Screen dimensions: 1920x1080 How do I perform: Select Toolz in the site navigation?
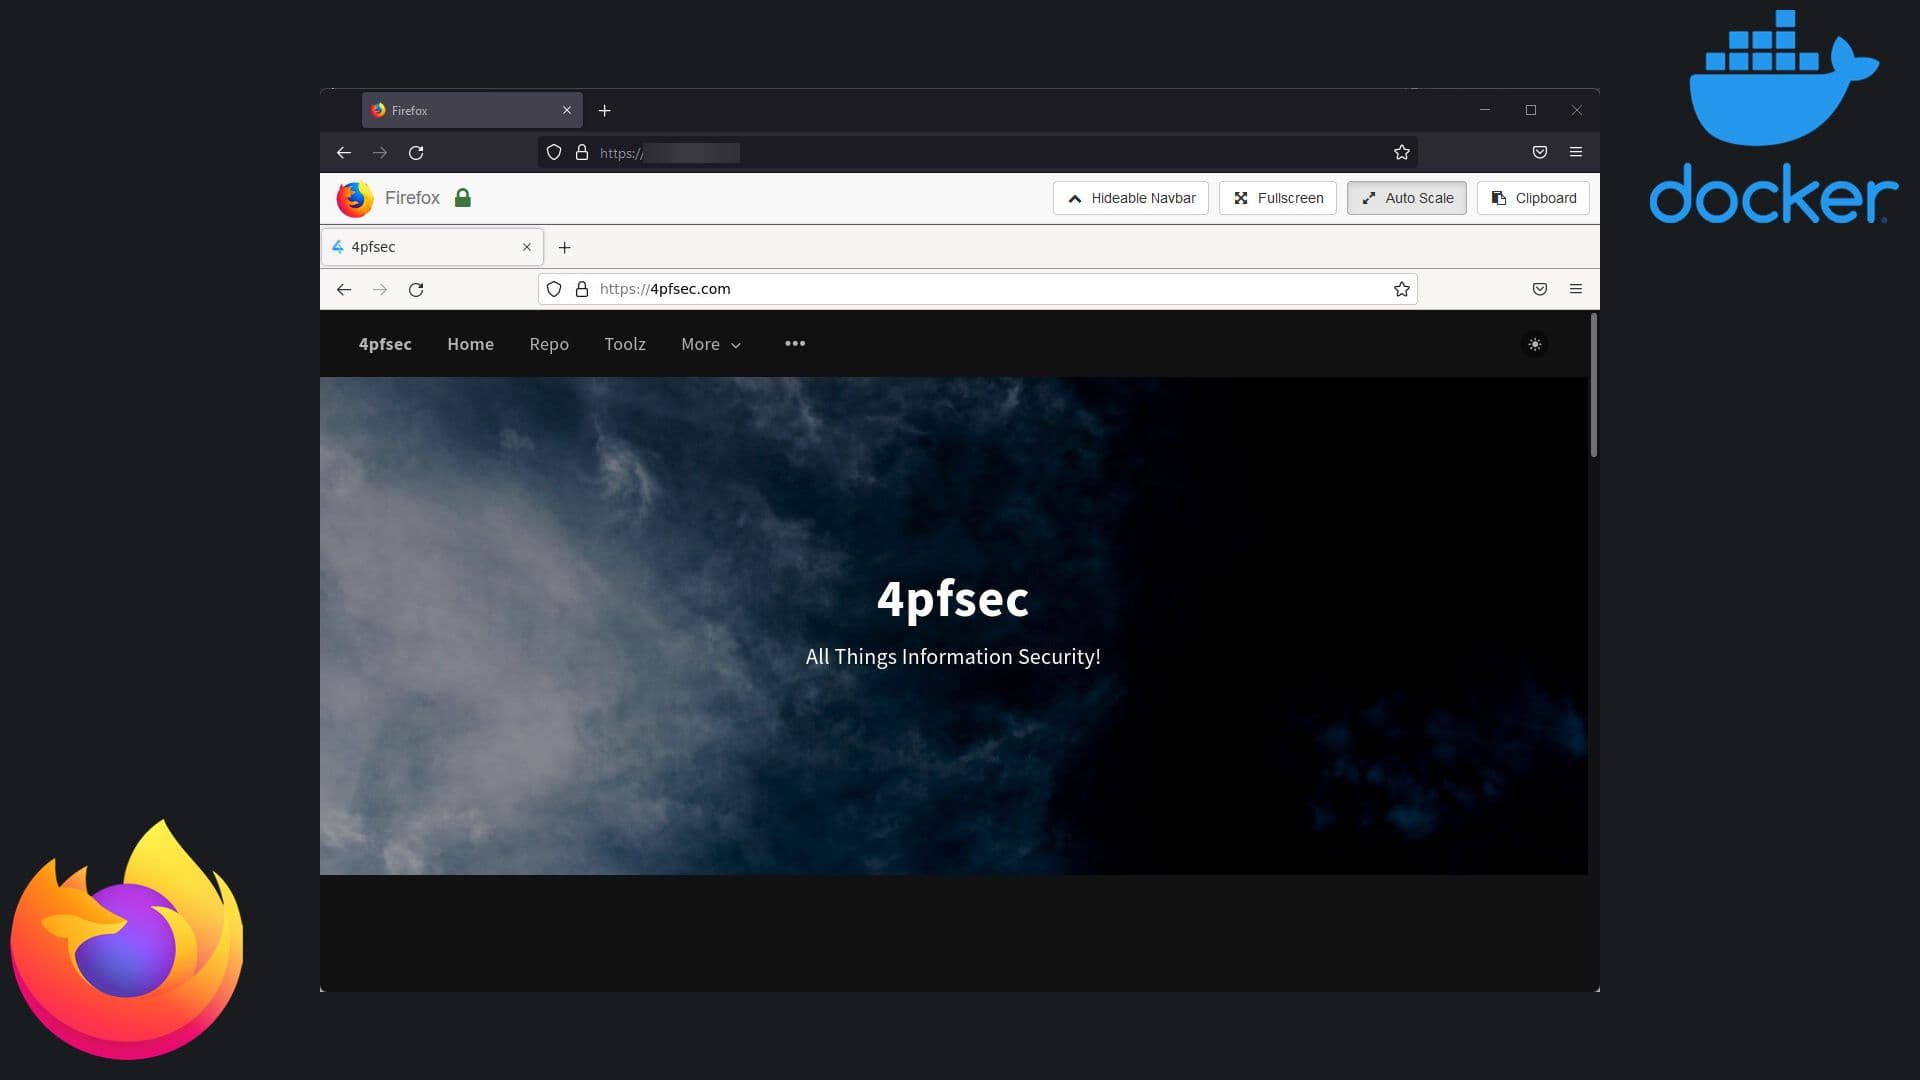point(625,344)
